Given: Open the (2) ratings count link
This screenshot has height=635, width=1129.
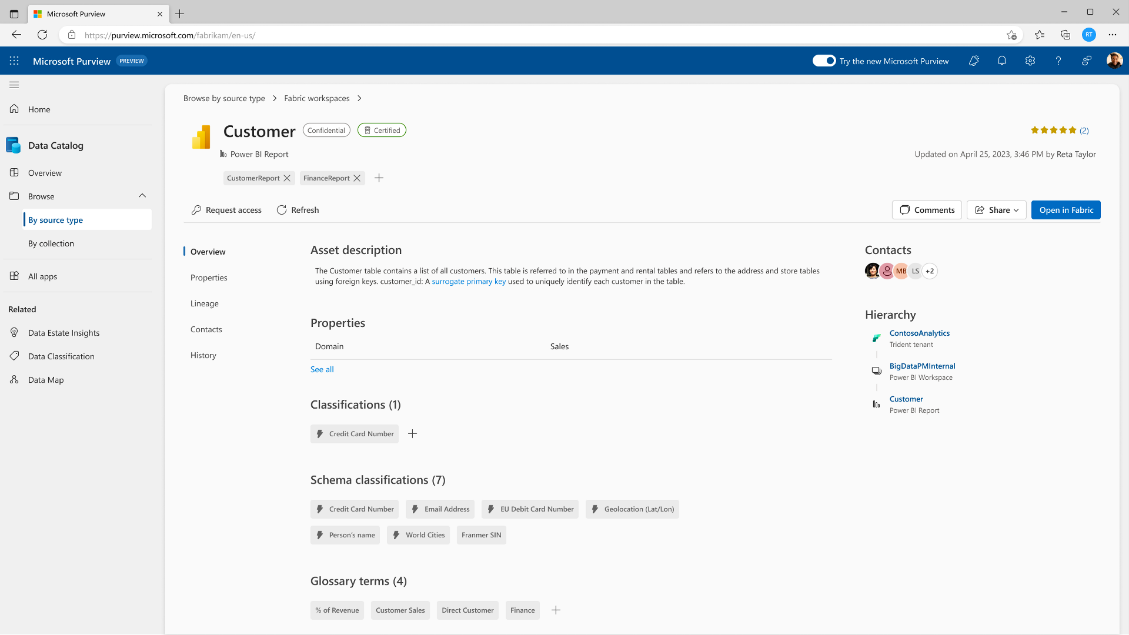Looking at the screenshot, I should click(x=1084, y=130).
